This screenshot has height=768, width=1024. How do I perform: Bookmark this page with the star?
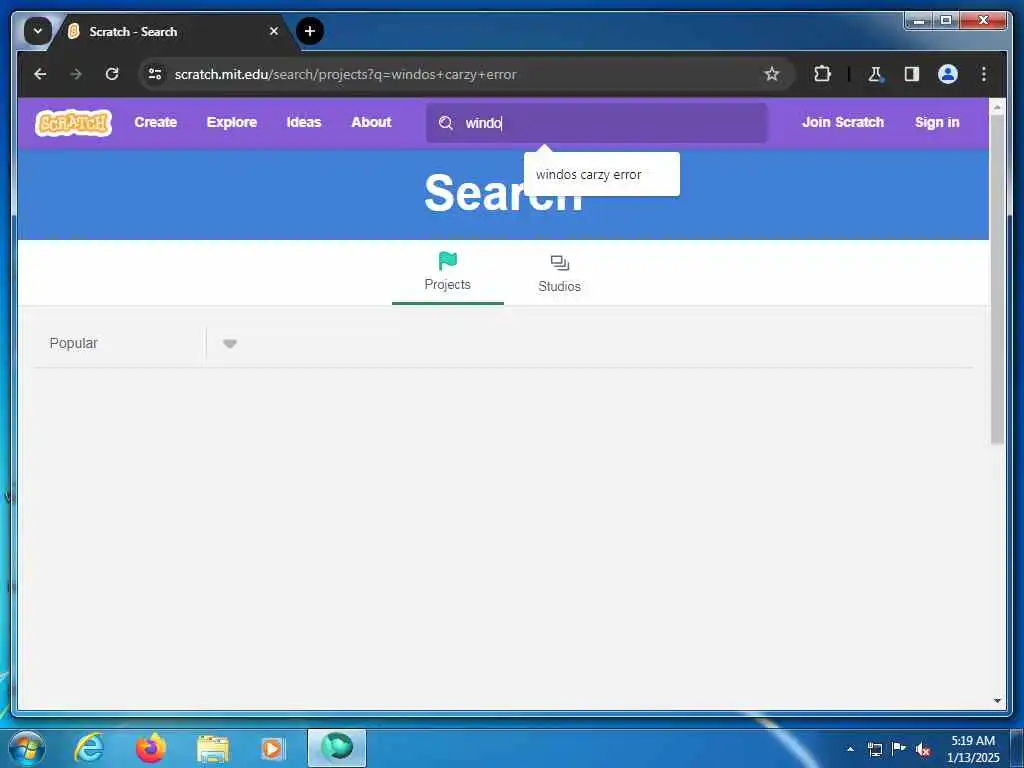(772, 74)
